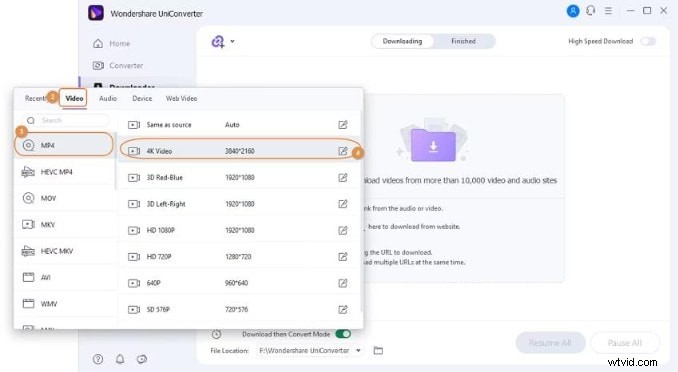The height and width of the screenshot is (372, 678).
Task: Edit 3D Left-Right preset settings
Action: tap(342, 204)
